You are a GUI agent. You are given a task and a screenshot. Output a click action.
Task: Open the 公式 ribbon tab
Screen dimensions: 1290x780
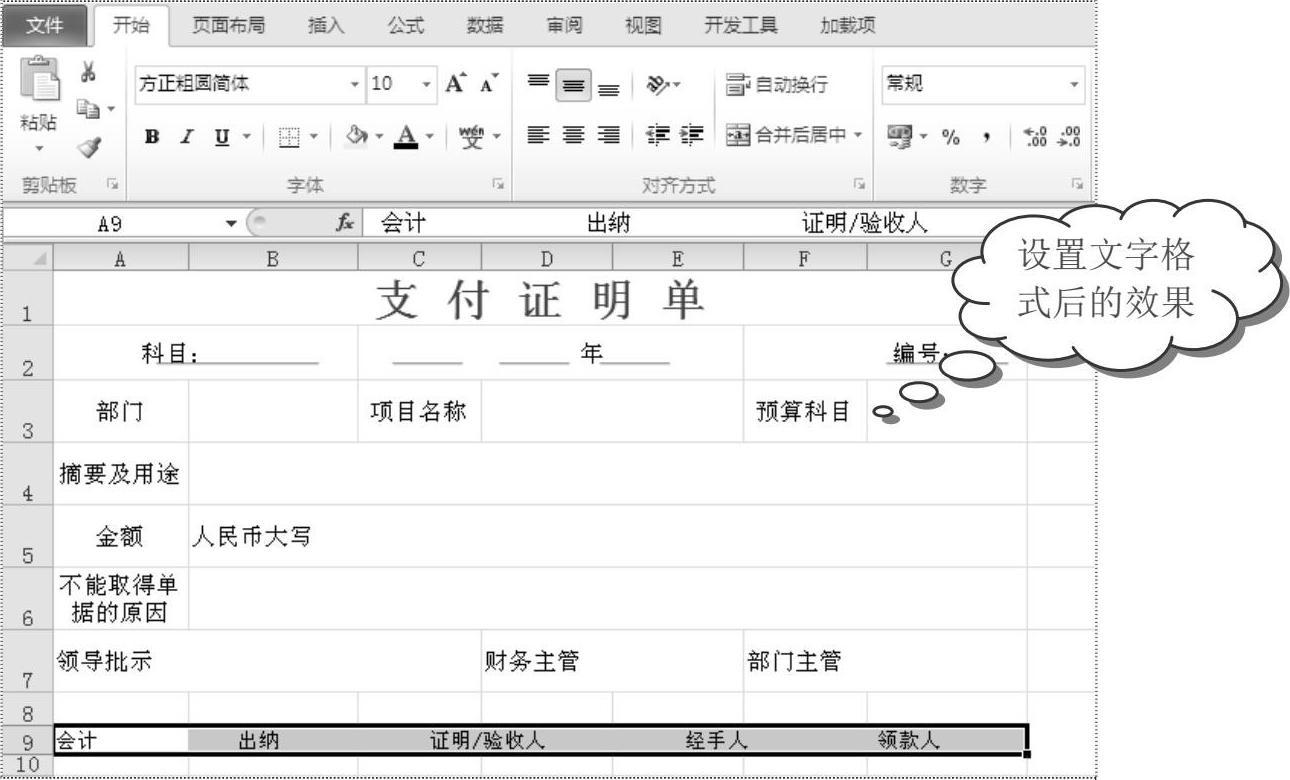click(x=405, y=26)
